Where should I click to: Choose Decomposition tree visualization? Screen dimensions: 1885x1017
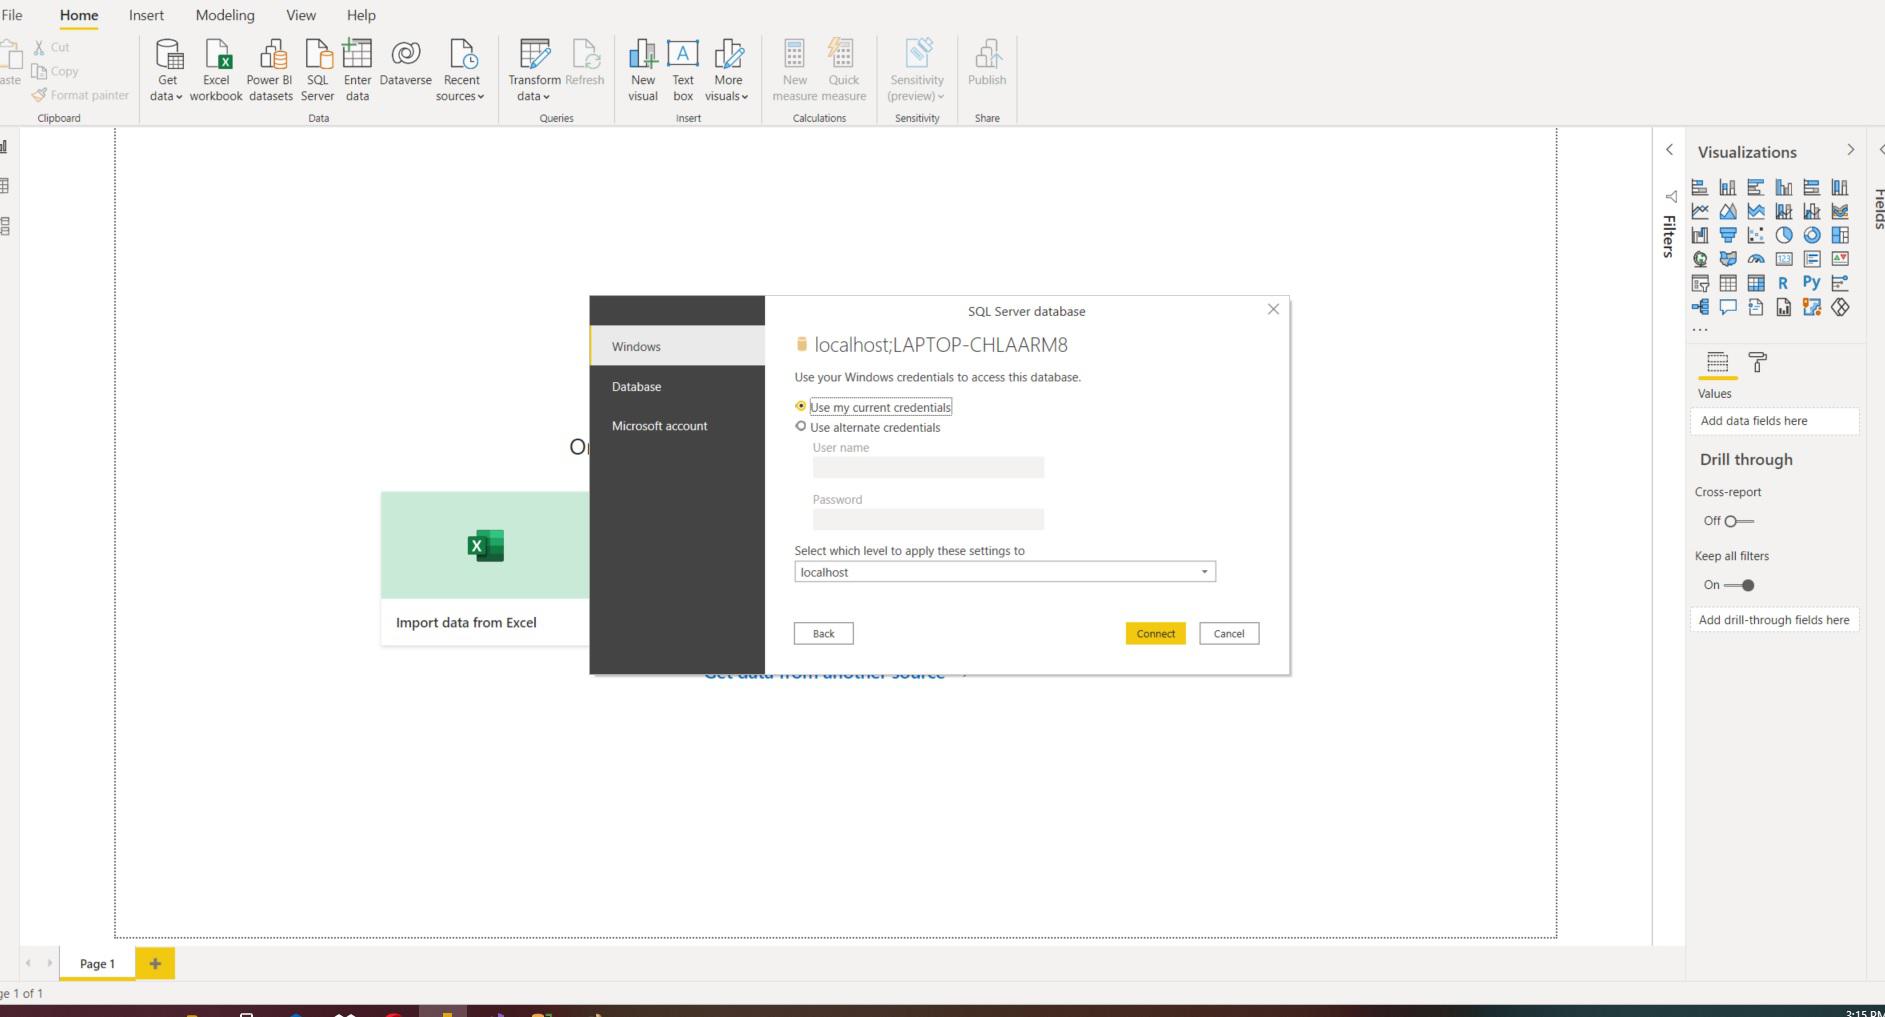(1699, 307)
